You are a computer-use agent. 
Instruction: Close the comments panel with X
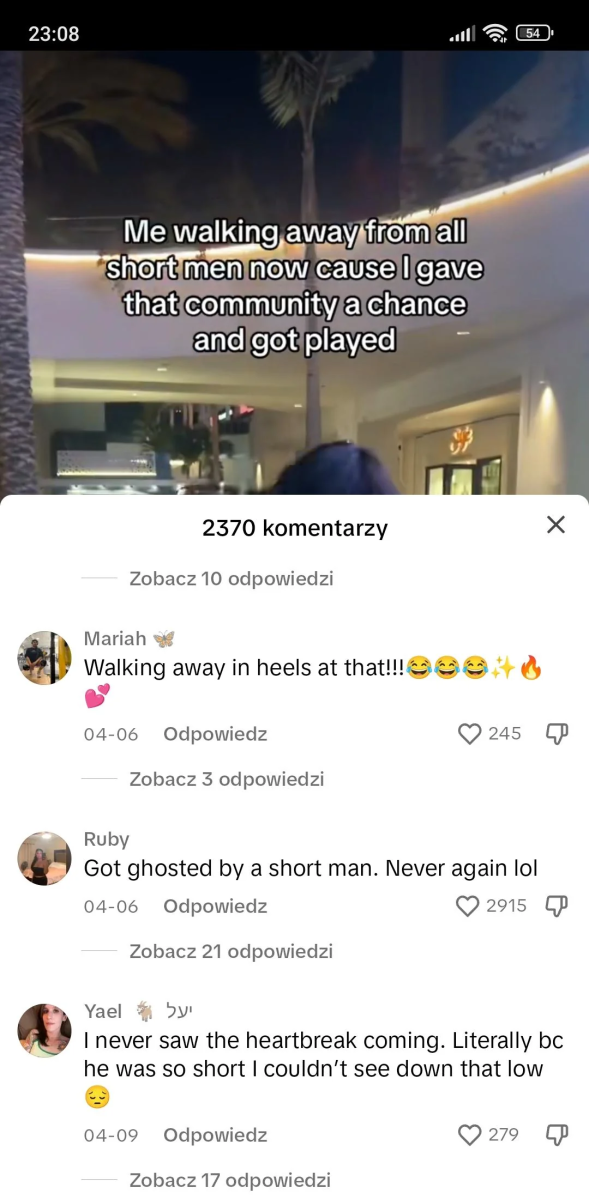[x=556, y=524]
